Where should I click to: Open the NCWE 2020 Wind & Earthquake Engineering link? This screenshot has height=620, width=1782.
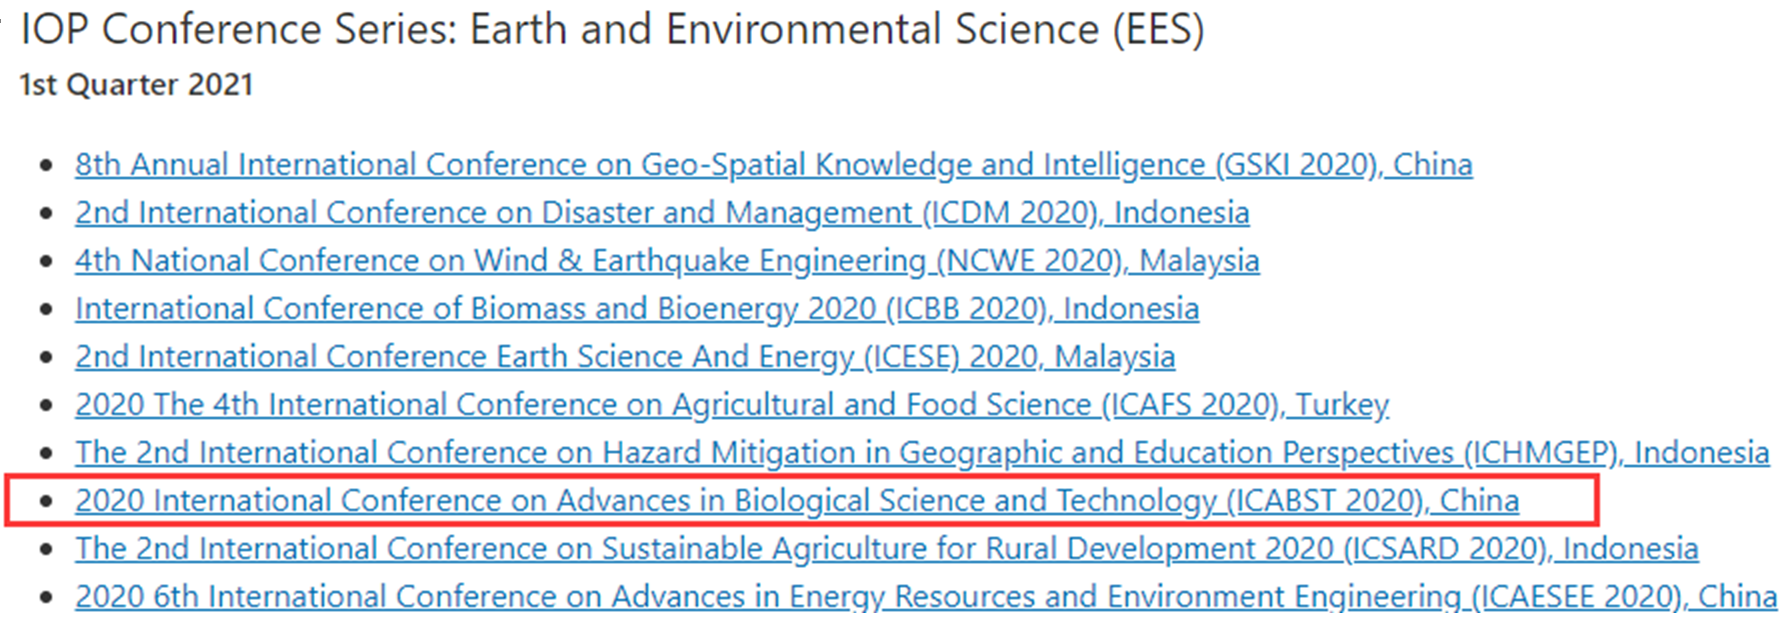click(667, 261)
